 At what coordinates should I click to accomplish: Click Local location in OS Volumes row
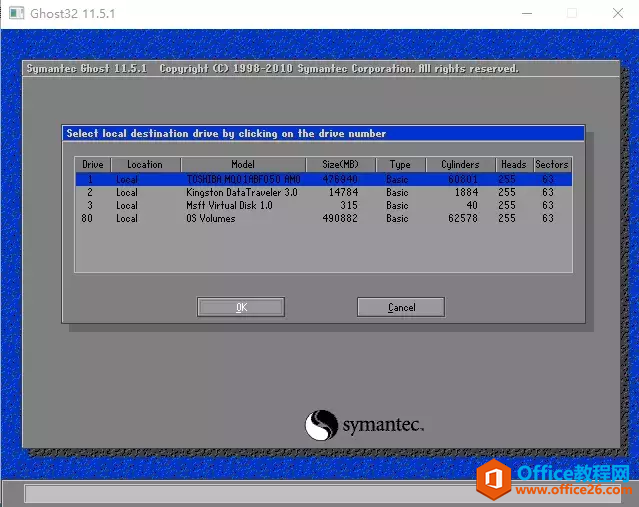click(x=127, y=218)
